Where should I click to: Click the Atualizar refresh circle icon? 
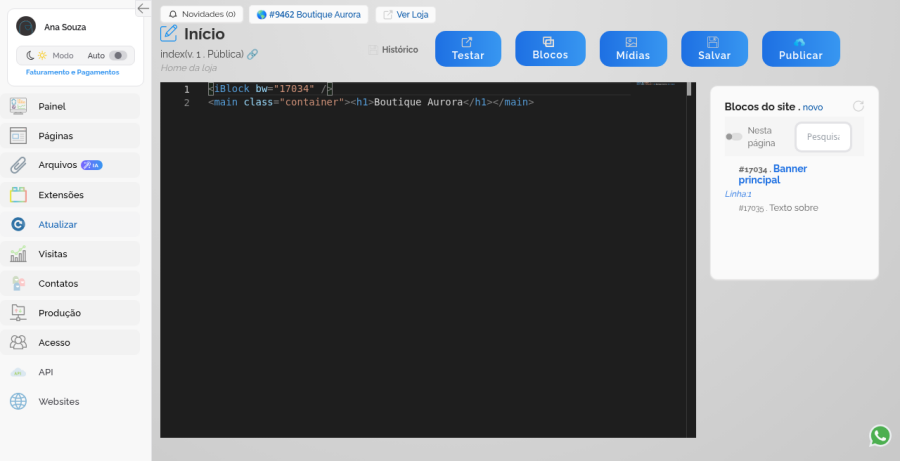coord(18,224)
